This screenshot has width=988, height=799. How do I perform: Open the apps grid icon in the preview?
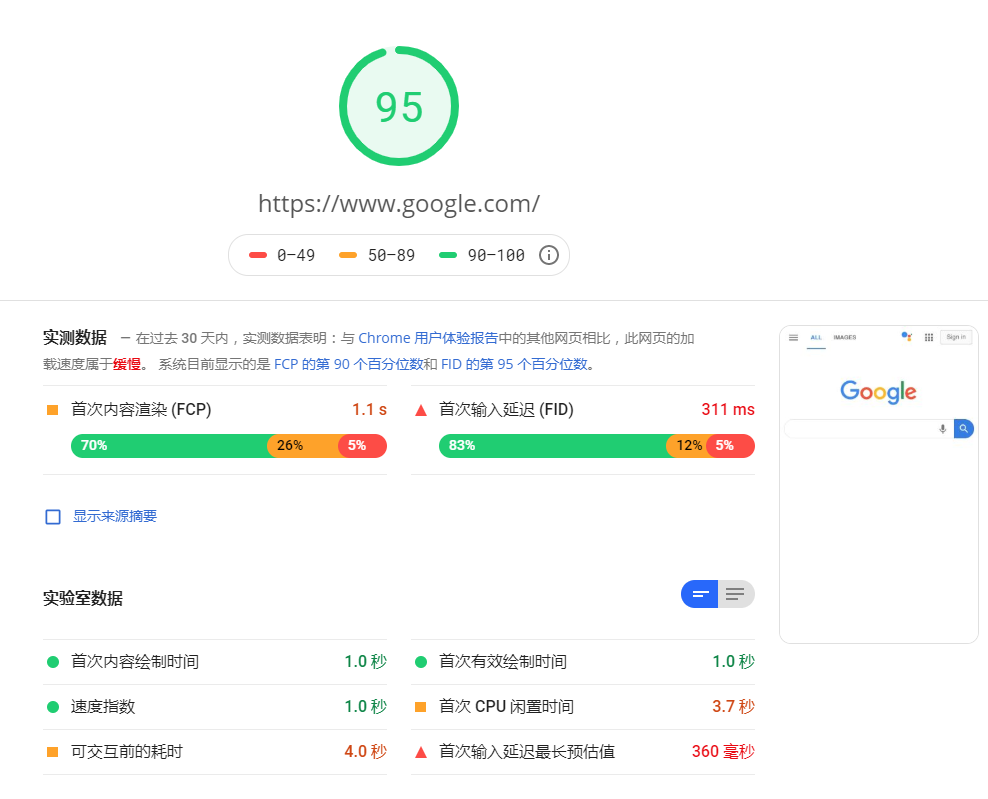[929, 337]
